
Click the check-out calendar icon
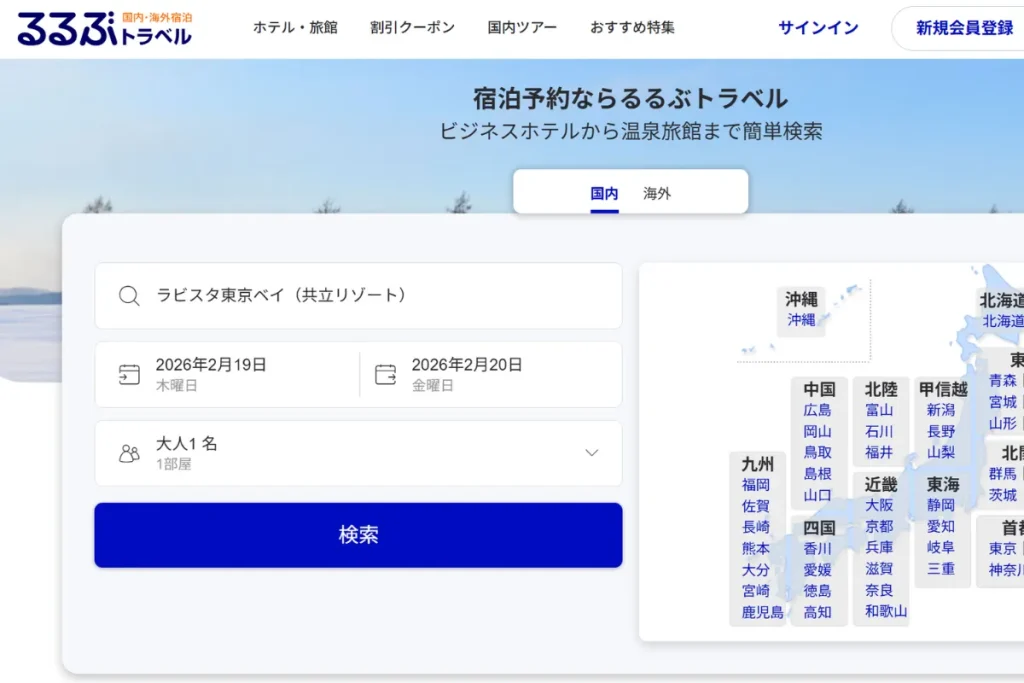pyautogui.click(x=385, y=373)
